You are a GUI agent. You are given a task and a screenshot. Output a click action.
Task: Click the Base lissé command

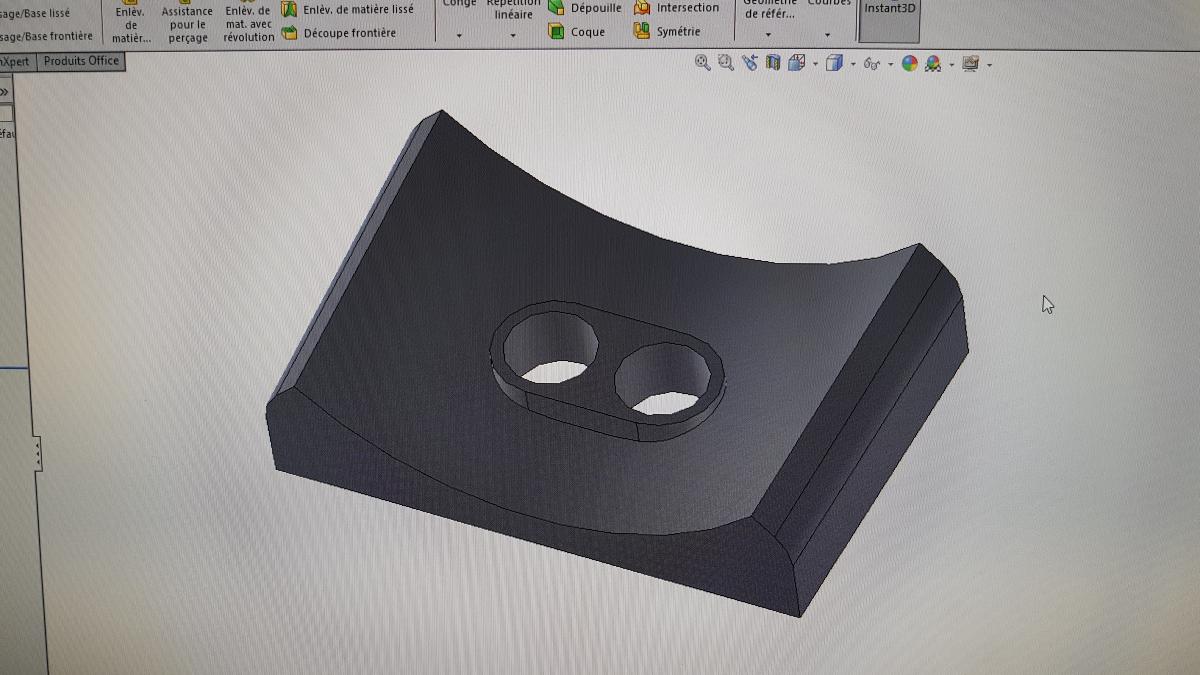tap(36, 13)
